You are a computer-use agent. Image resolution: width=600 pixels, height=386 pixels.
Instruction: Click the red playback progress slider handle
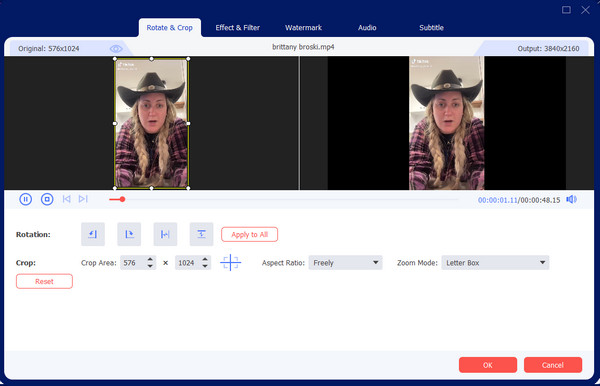[122, 199]
